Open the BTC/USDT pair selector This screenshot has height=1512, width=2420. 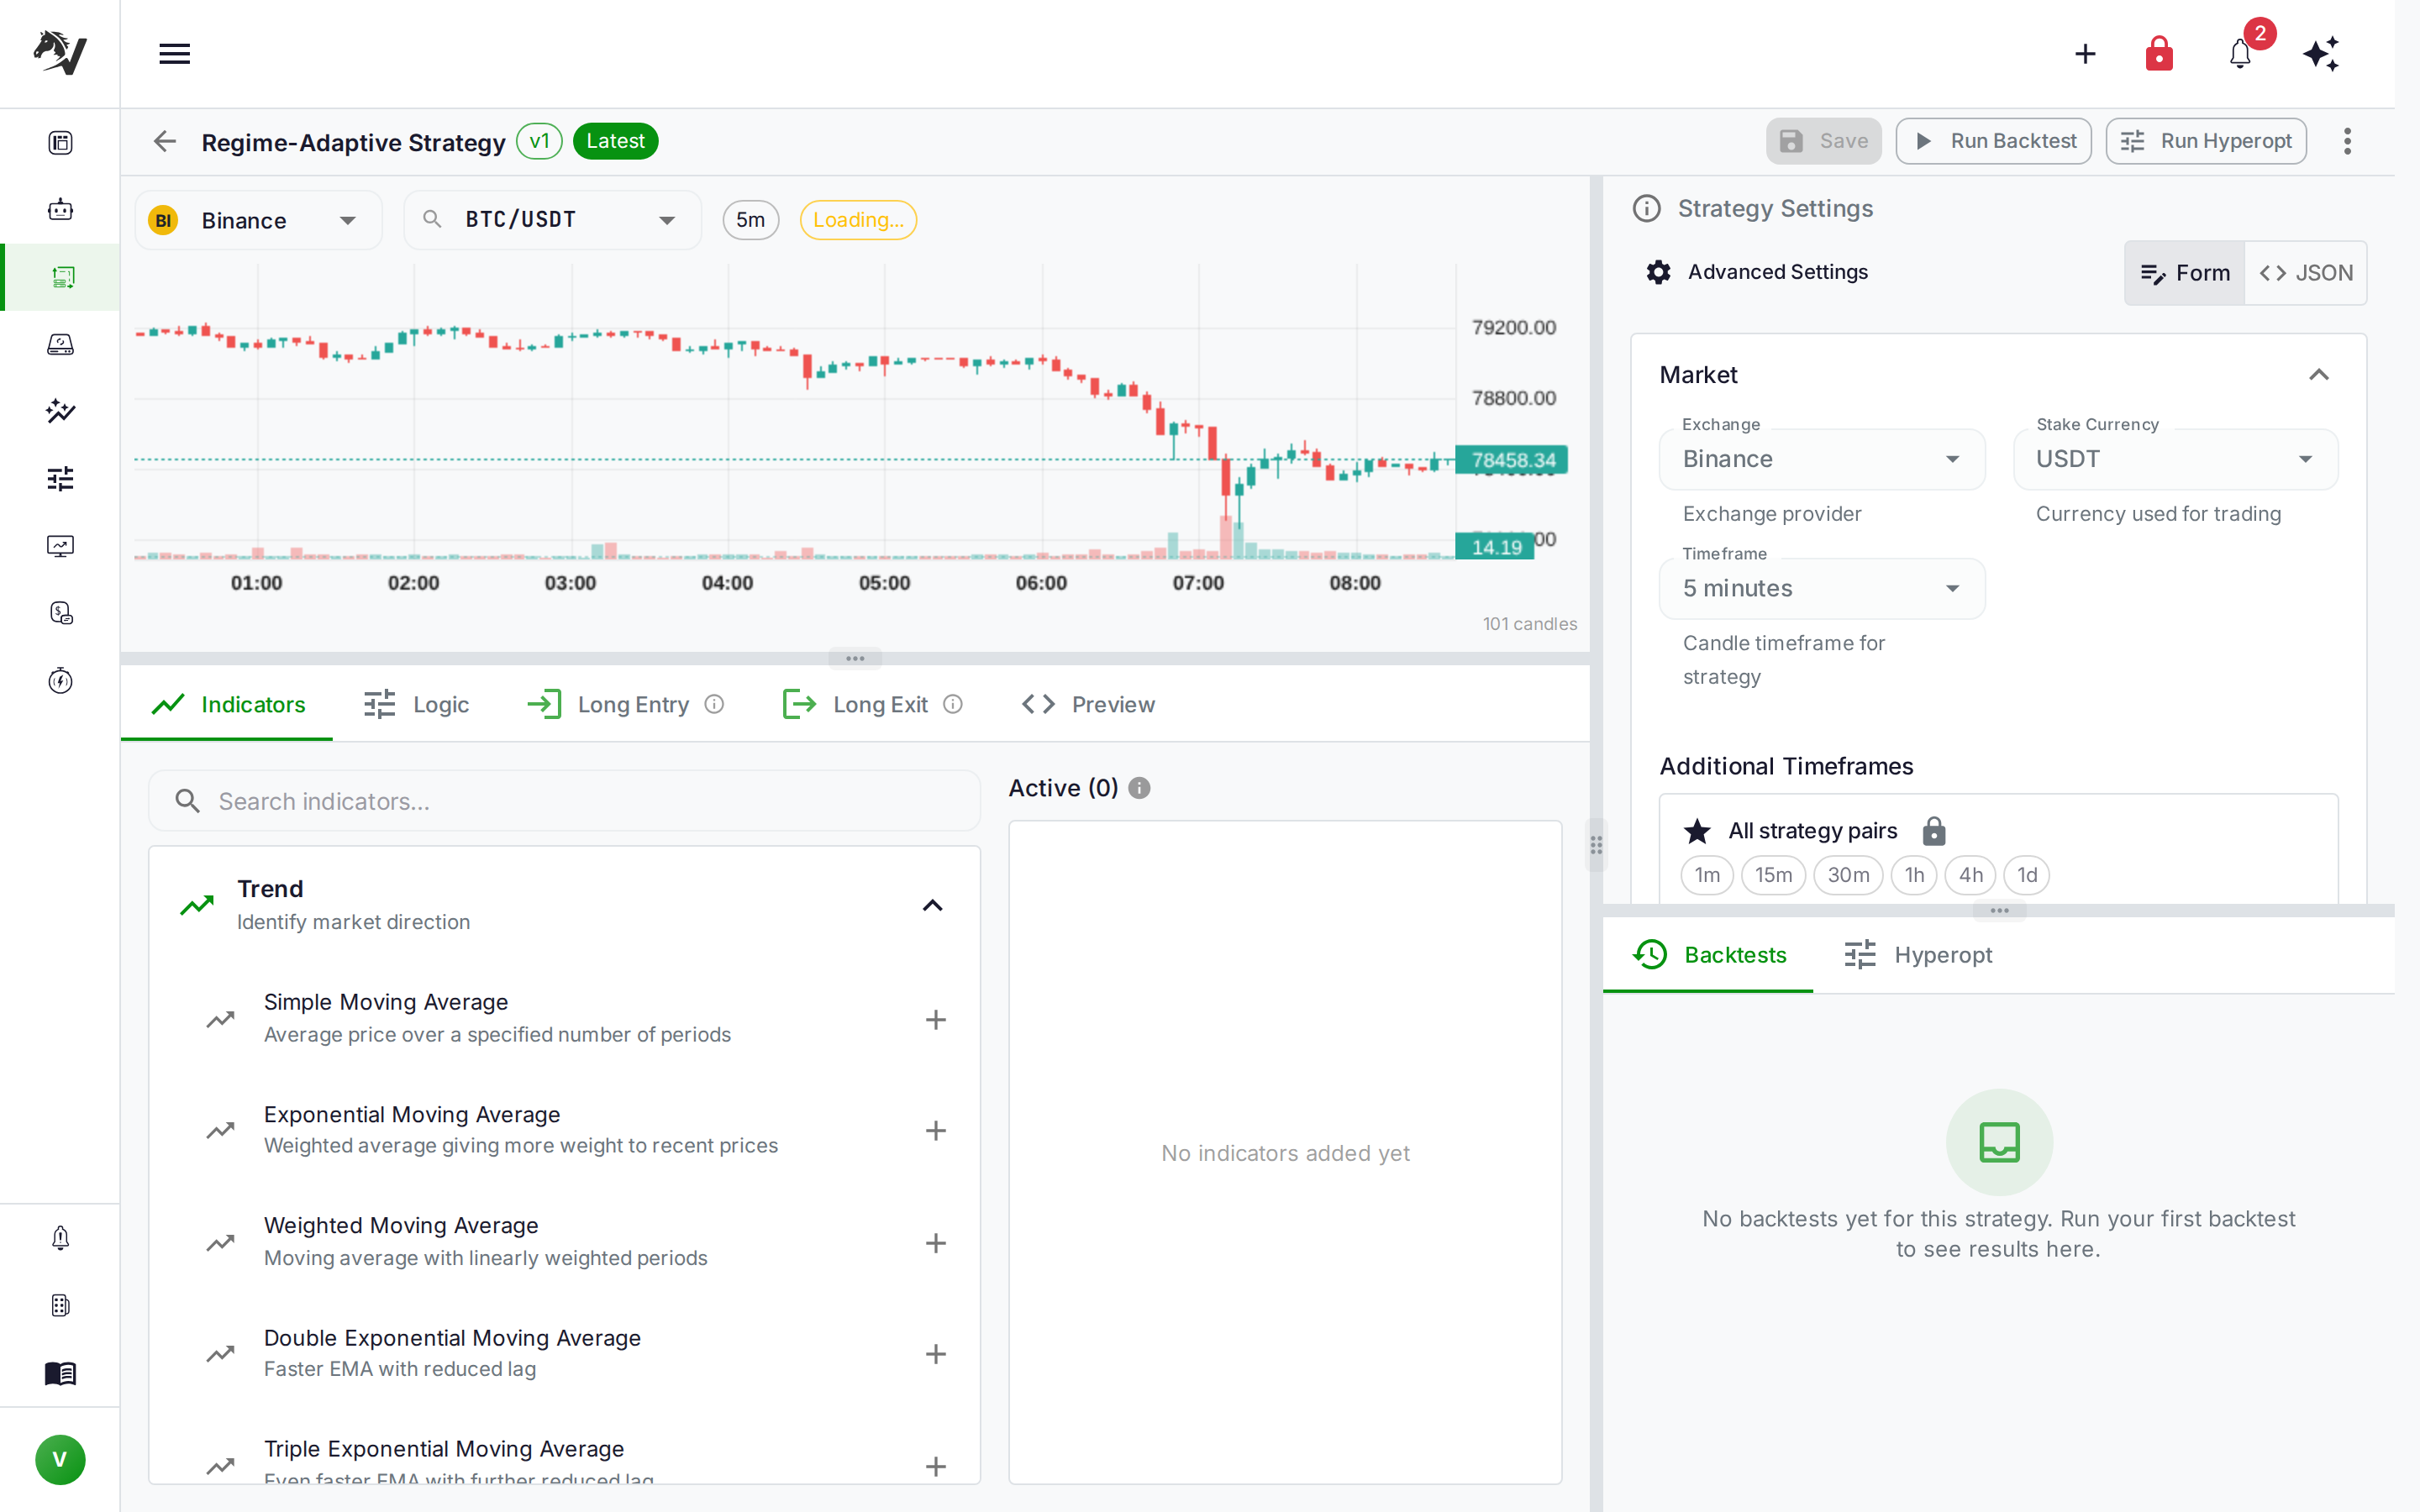(552, 220)
